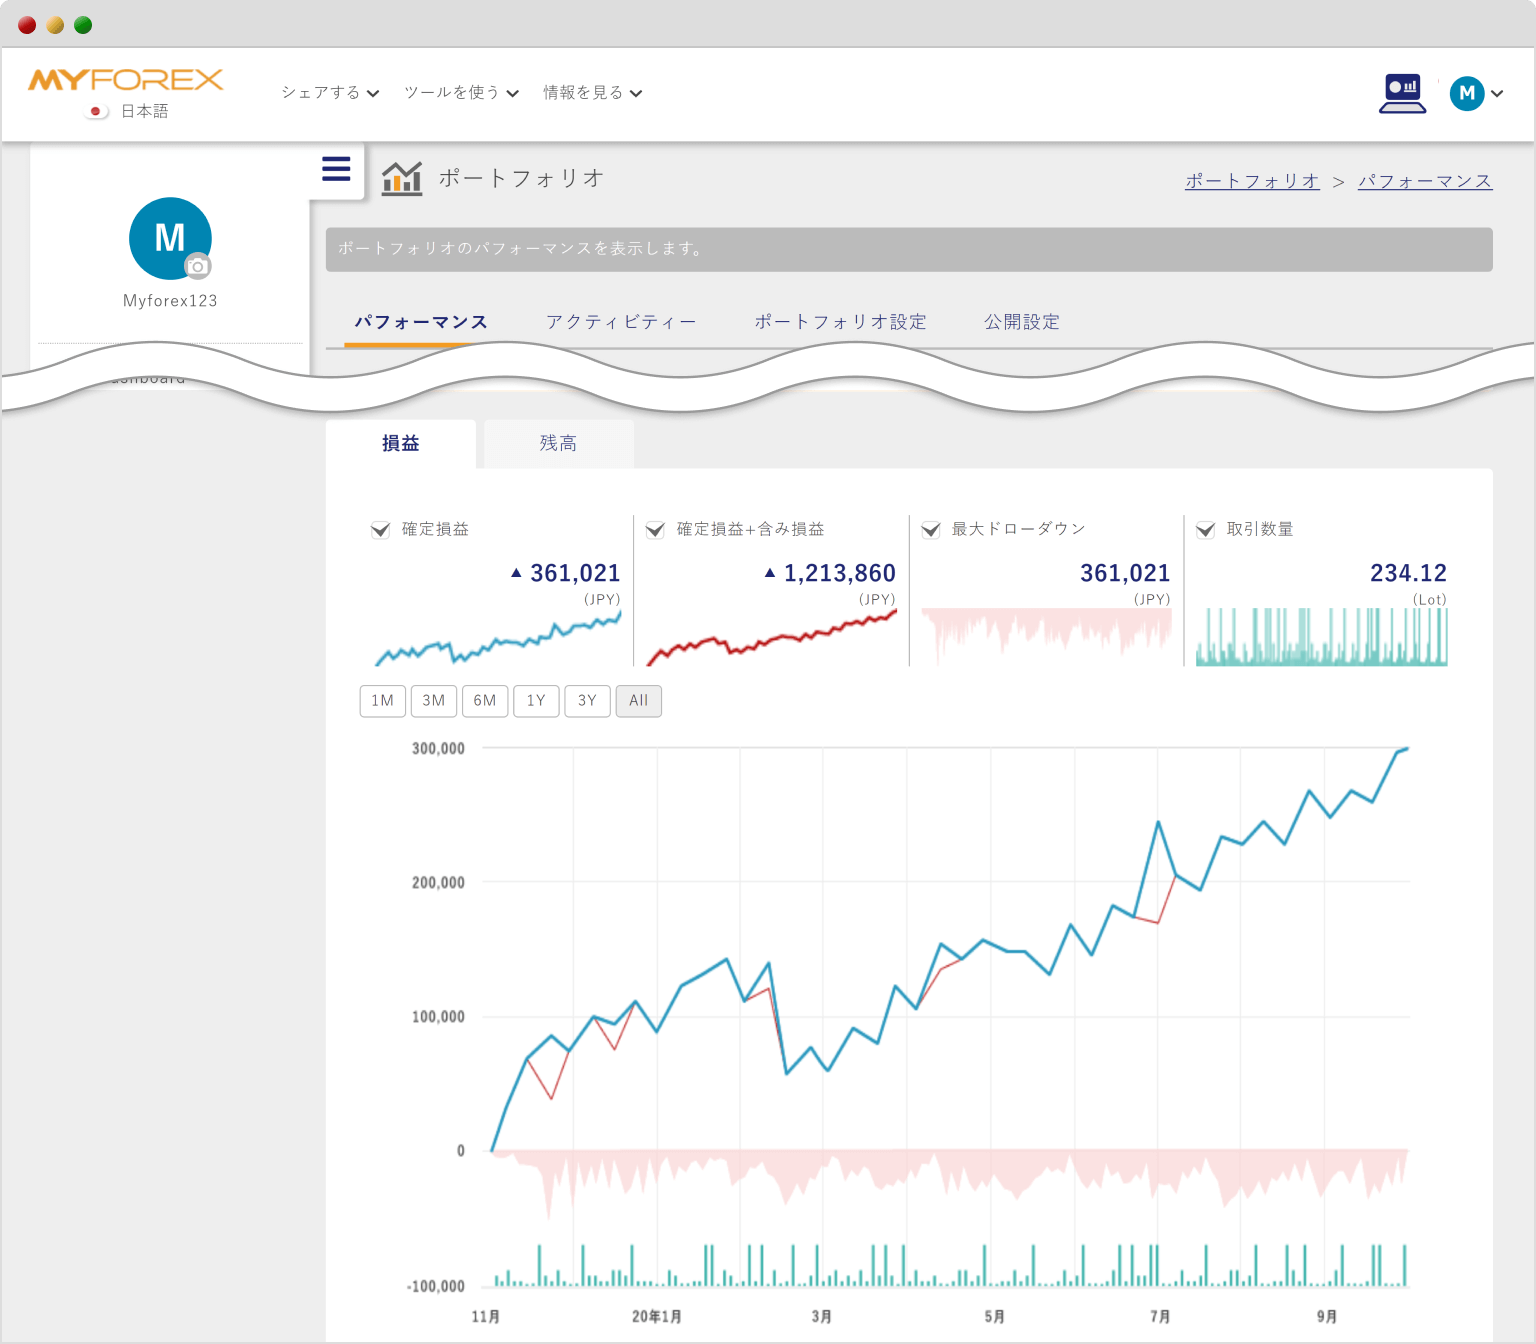The image size is (1536, 1344).
Task: Click the パフォーマンス breadcrumb link
Action: [x=1424, y=181]
